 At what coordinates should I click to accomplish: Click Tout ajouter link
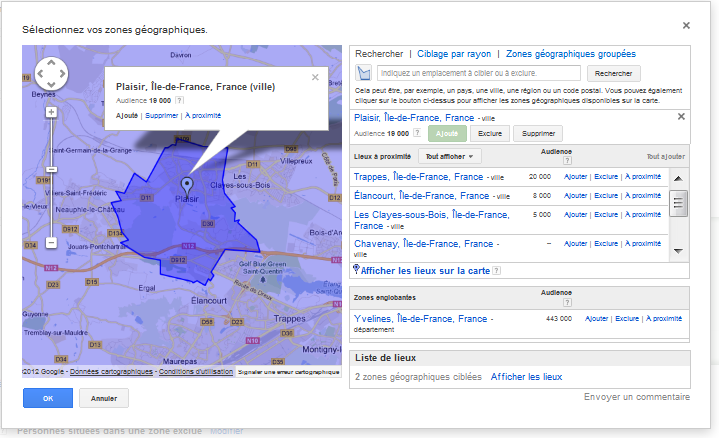point(665,156)
